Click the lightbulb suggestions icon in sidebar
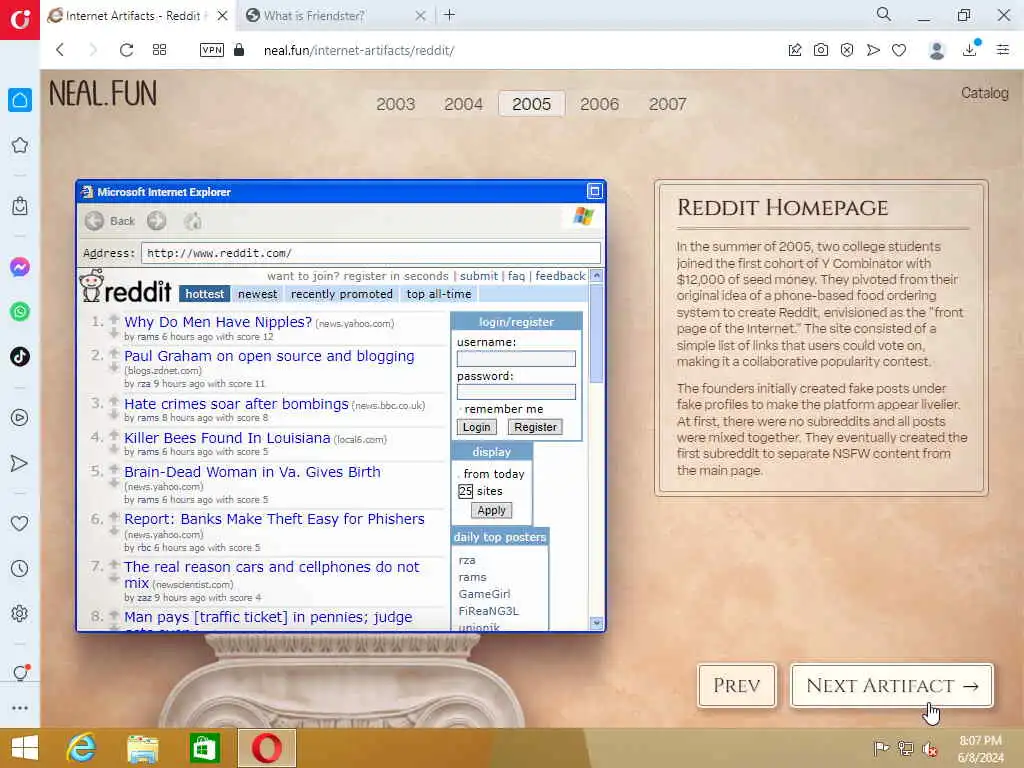 click(20, 673)
